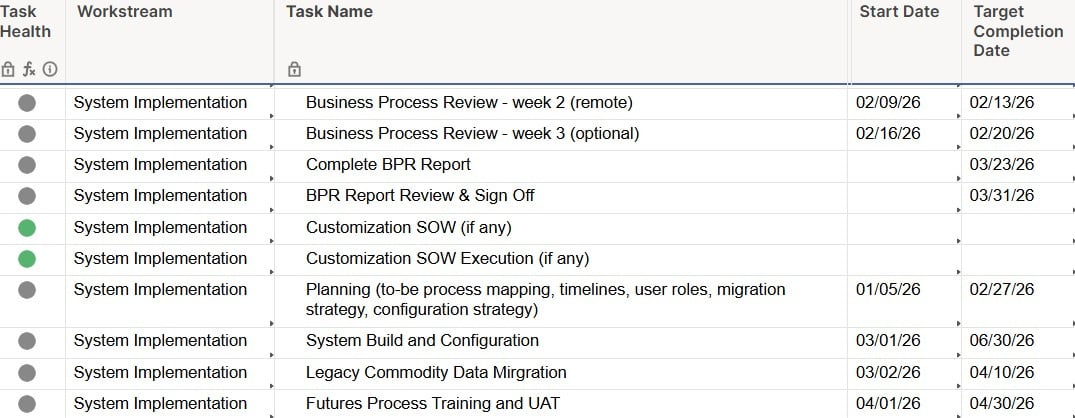The width and height of the screenshot is (1075, 418).
Task: Click gray health dot for Futures Process Training row
Action: (x=27, y=404)
